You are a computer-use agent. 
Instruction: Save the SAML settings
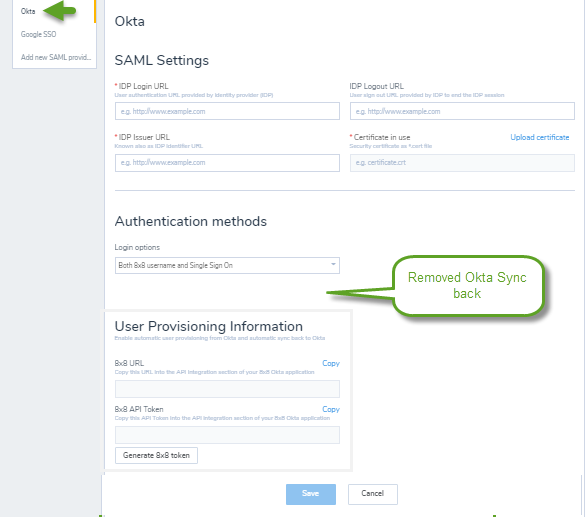point(311,494)
